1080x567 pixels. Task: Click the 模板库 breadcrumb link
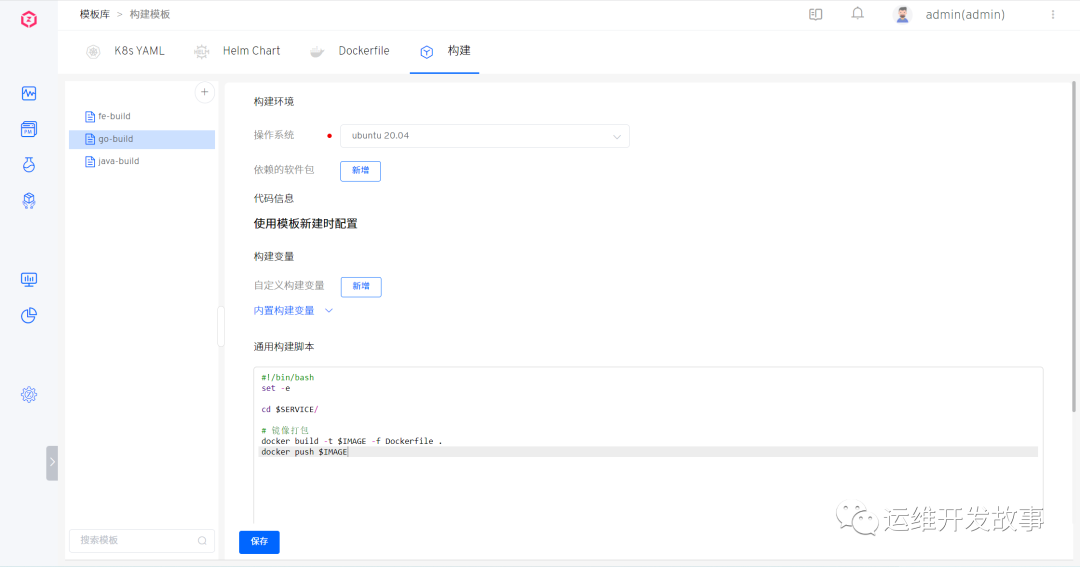(x=94, y=14)
